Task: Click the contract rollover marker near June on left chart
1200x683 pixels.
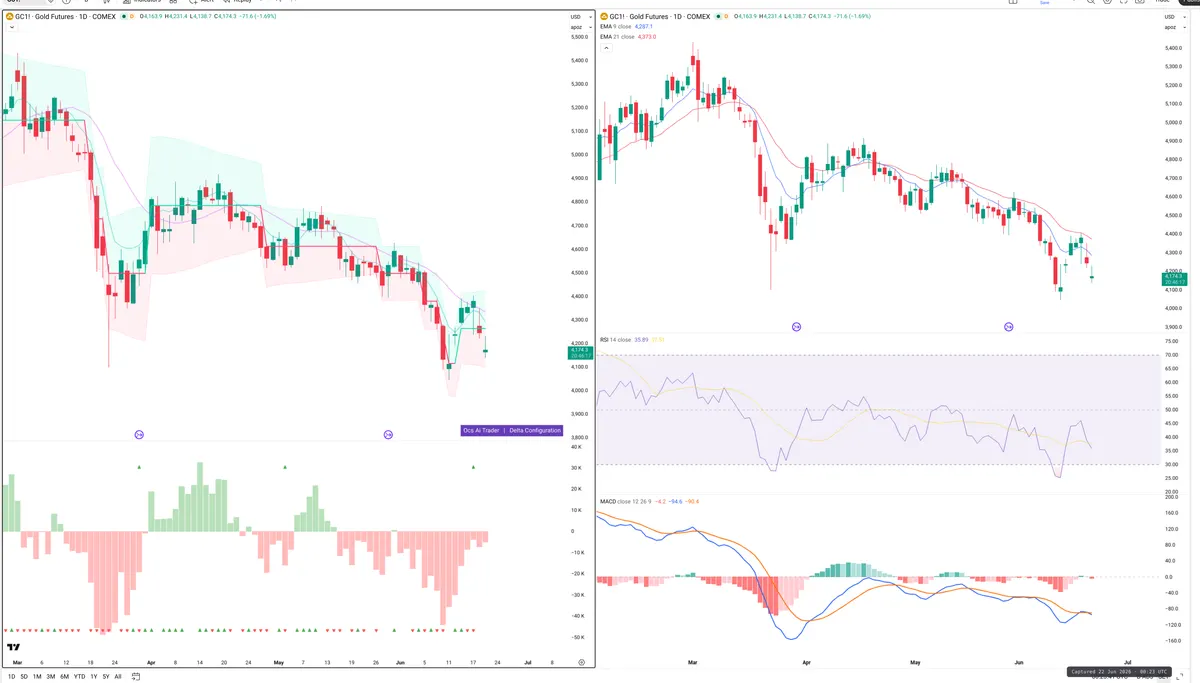Action: click(x=388, y=434)
